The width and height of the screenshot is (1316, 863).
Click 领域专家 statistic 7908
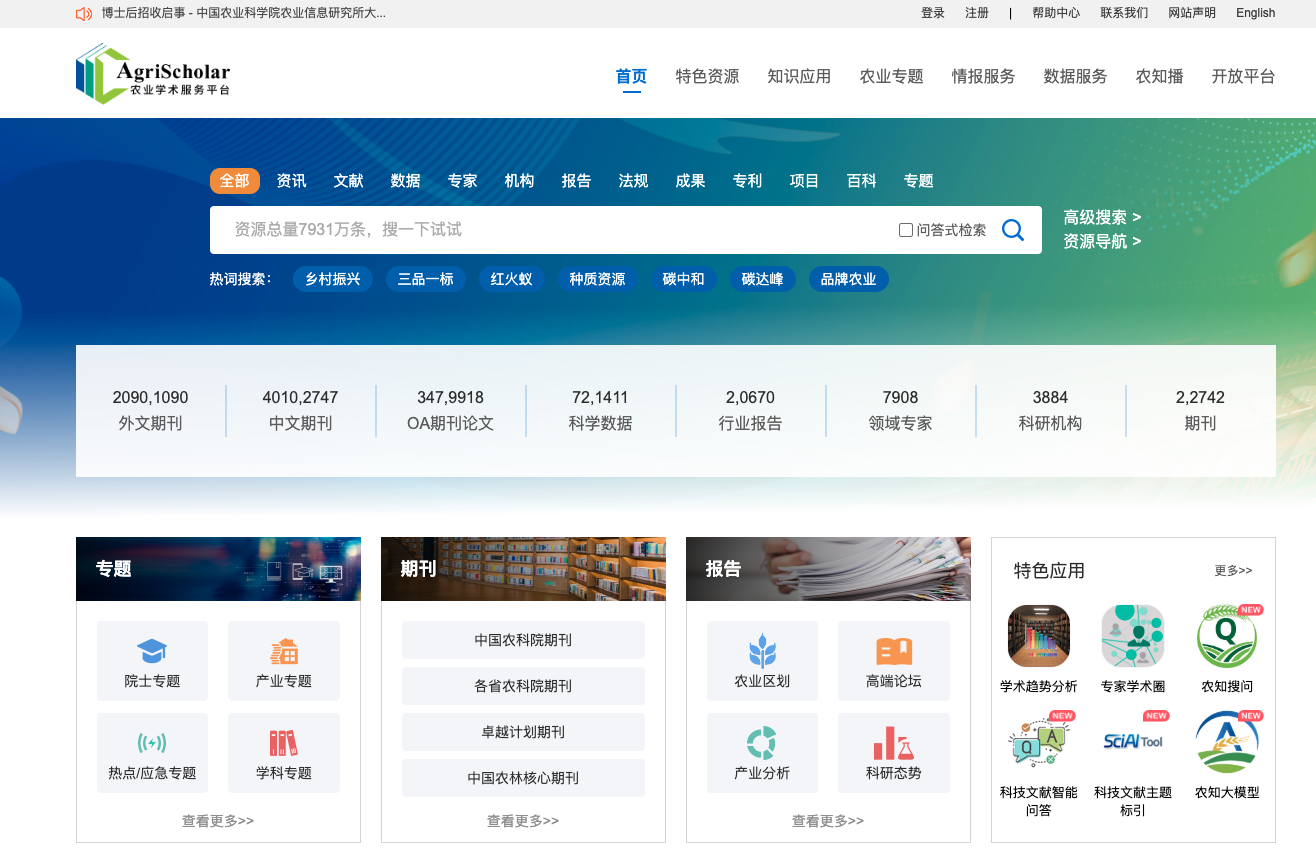tap(901, 410)
